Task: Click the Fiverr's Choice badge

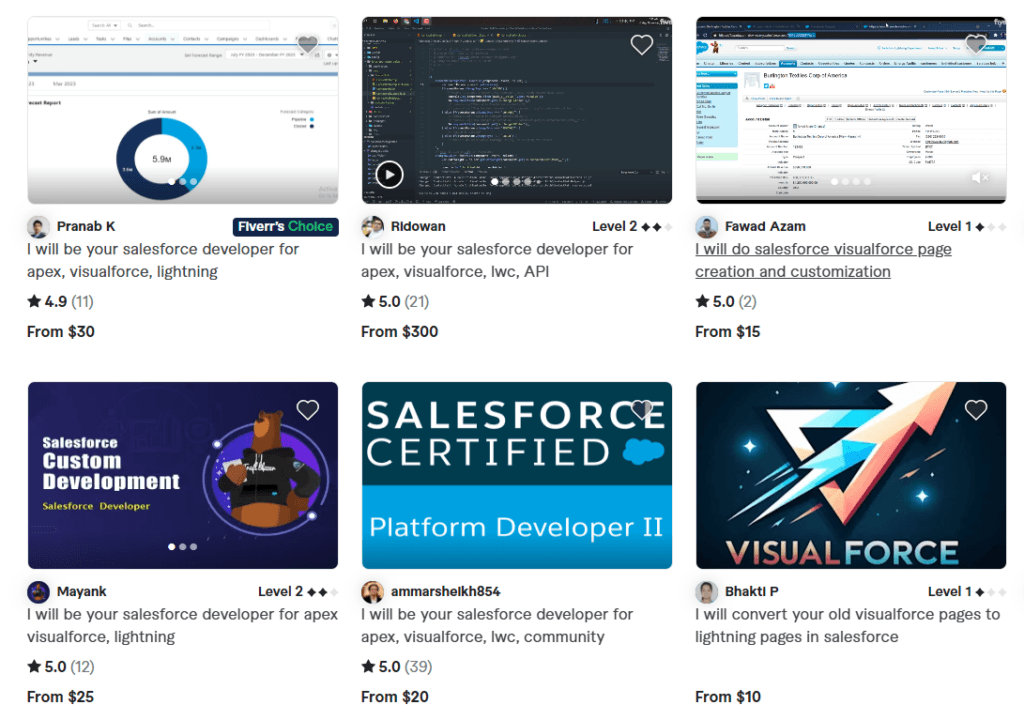Action: [285, 227]
